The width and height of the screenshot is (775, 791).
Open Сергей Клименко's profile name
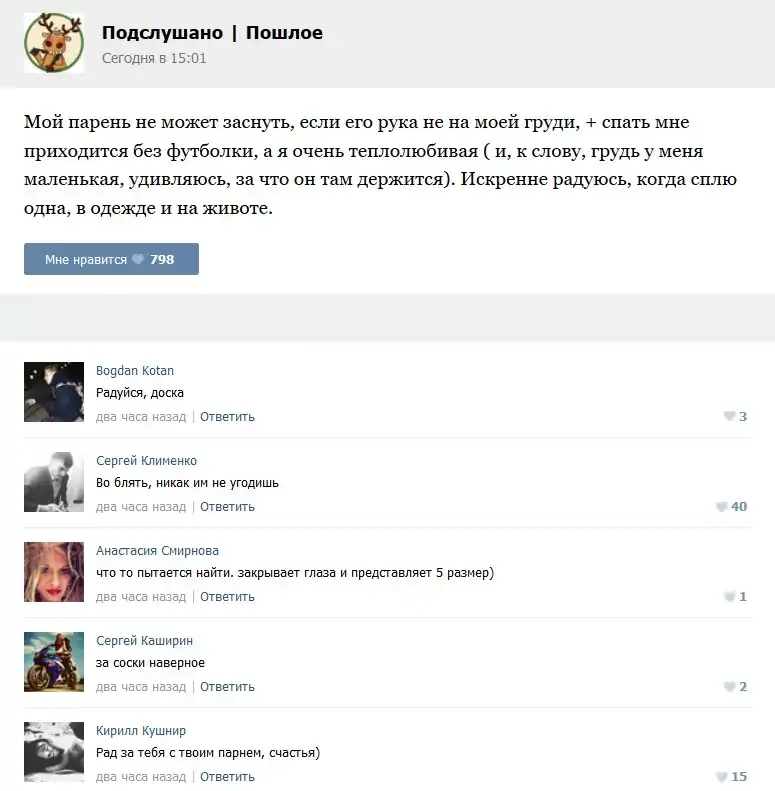click(x=146, y=461)
